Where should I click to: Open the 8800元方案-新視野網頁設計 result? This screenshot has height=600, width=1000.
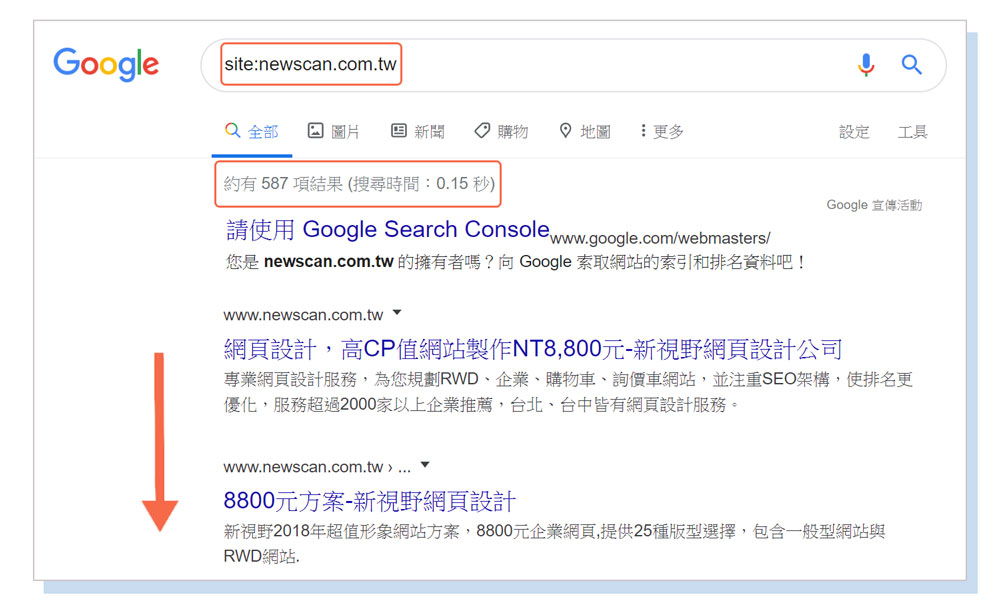coord(369,501)
